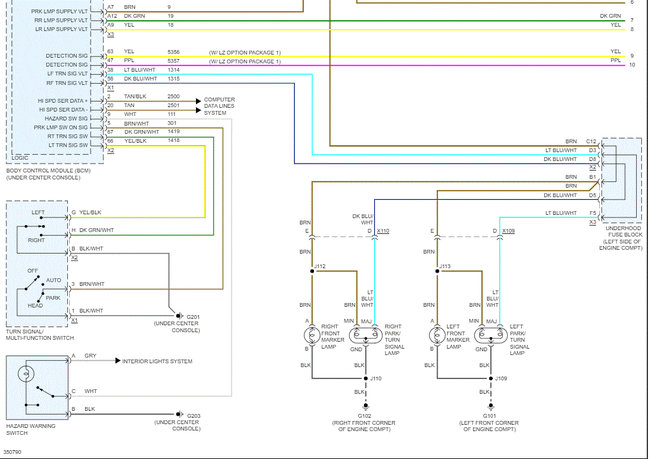
Task: Select the left park/turn signal lamp symbol
Action: [x=491, y=335]
